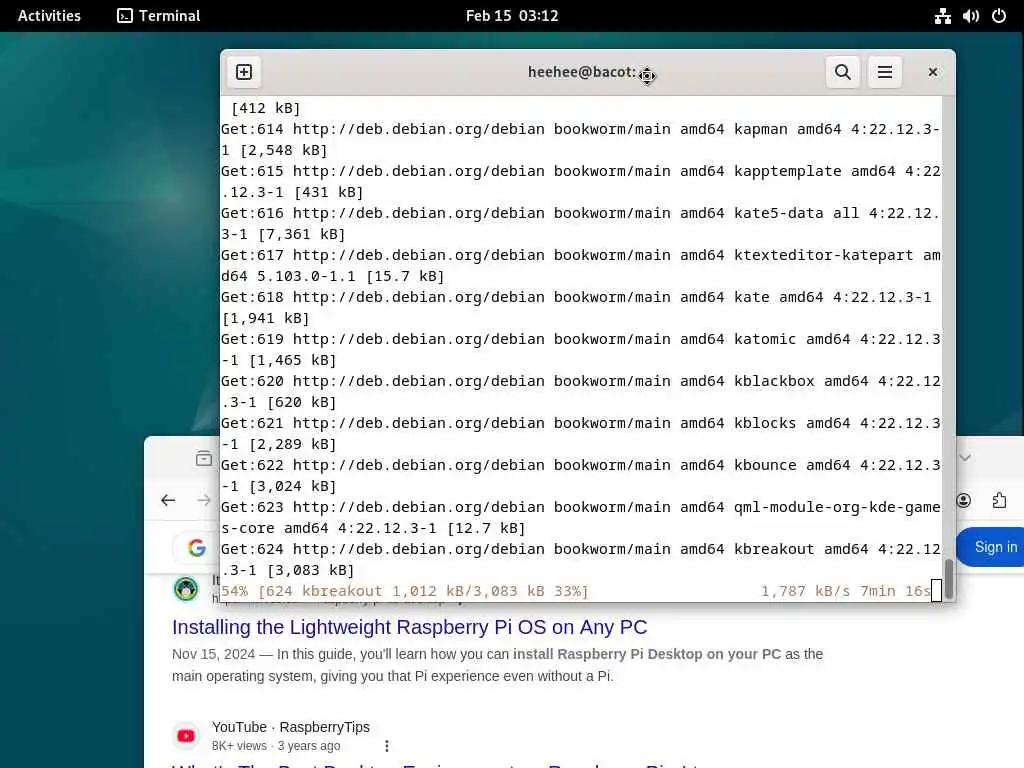Click the heehee@bacot terminal title
The width and height of the screenshot is (1024, 768).
click(x=583, y=72)
